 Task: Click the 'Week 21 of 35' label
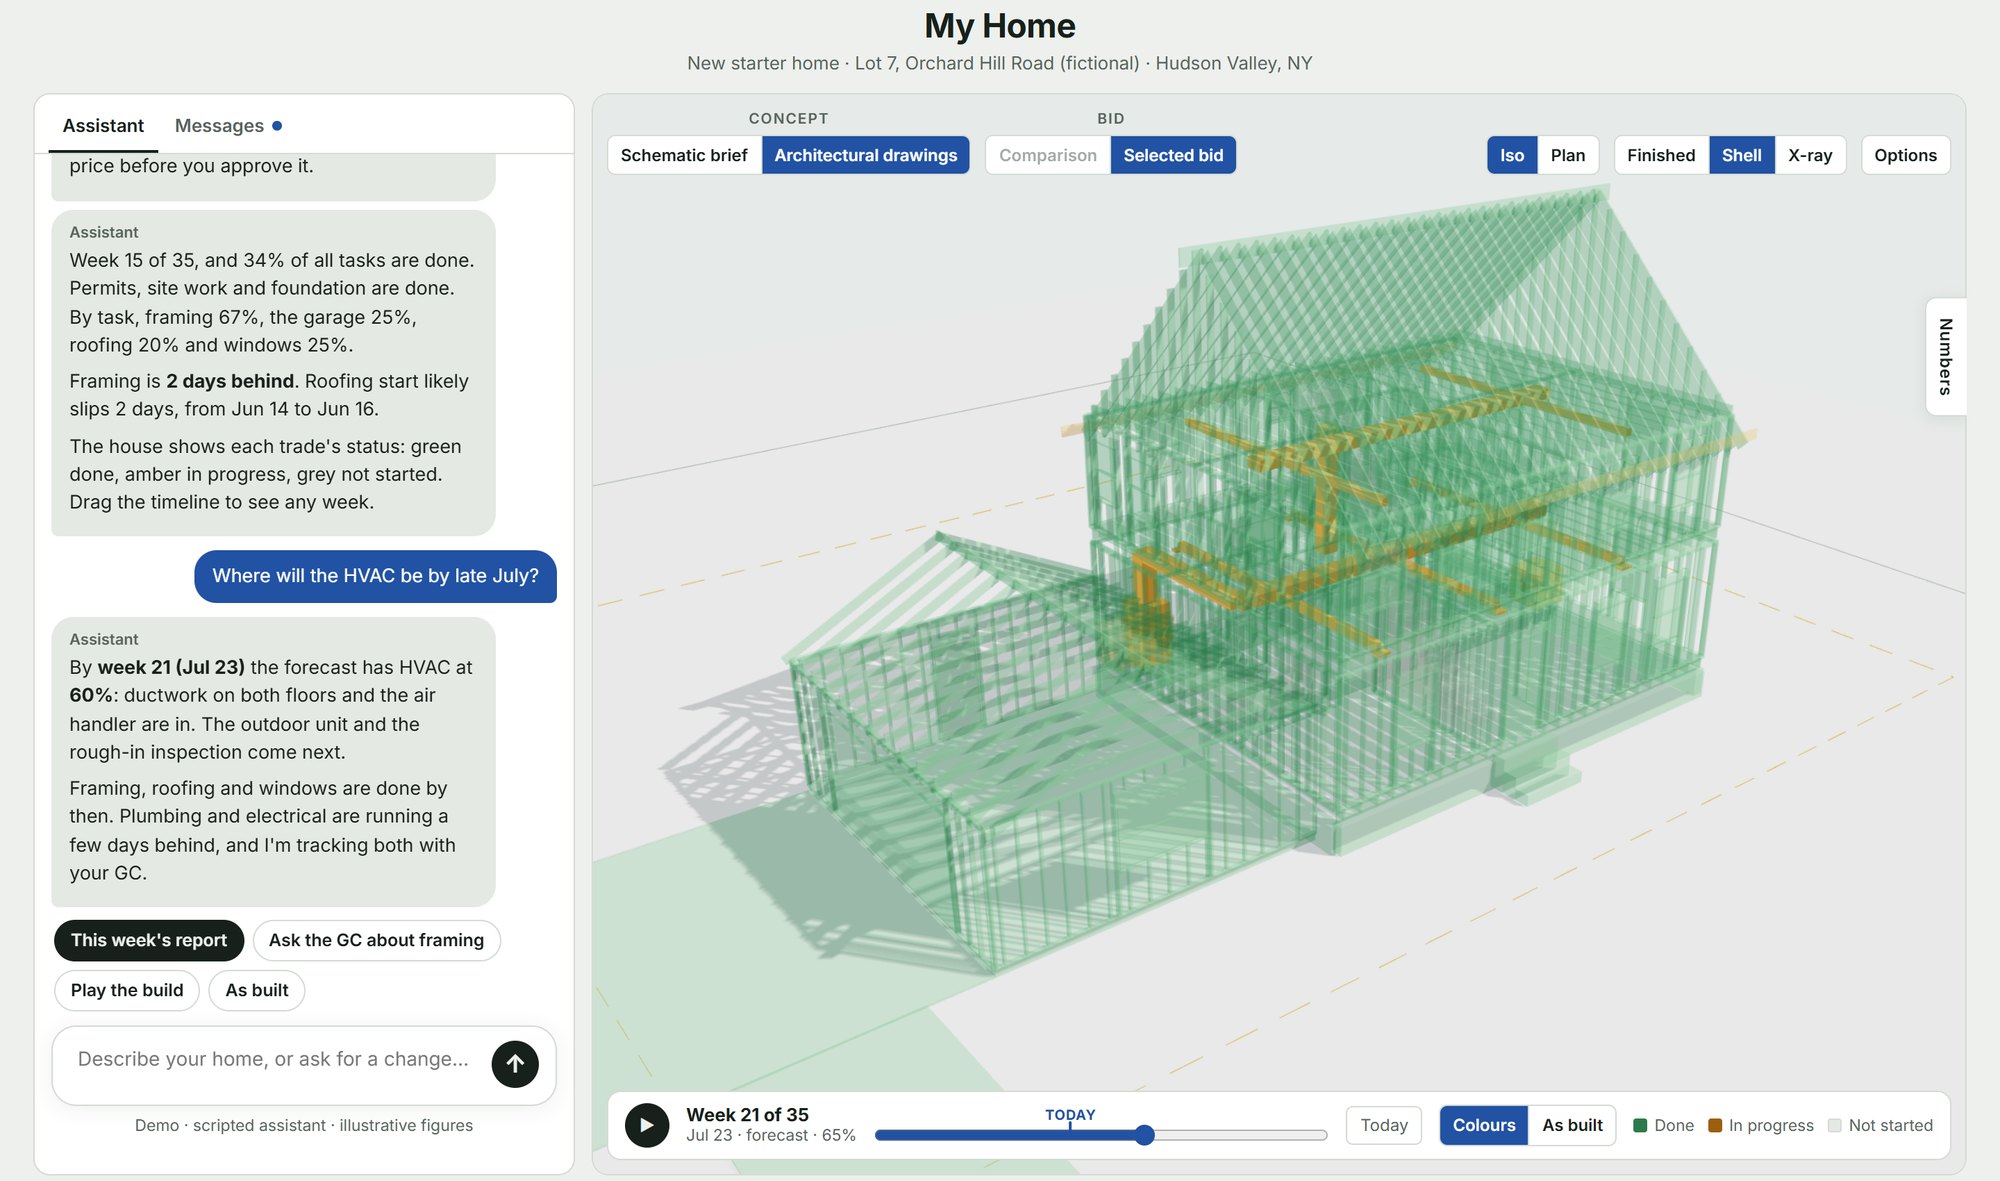click(x=747, y=1115)
